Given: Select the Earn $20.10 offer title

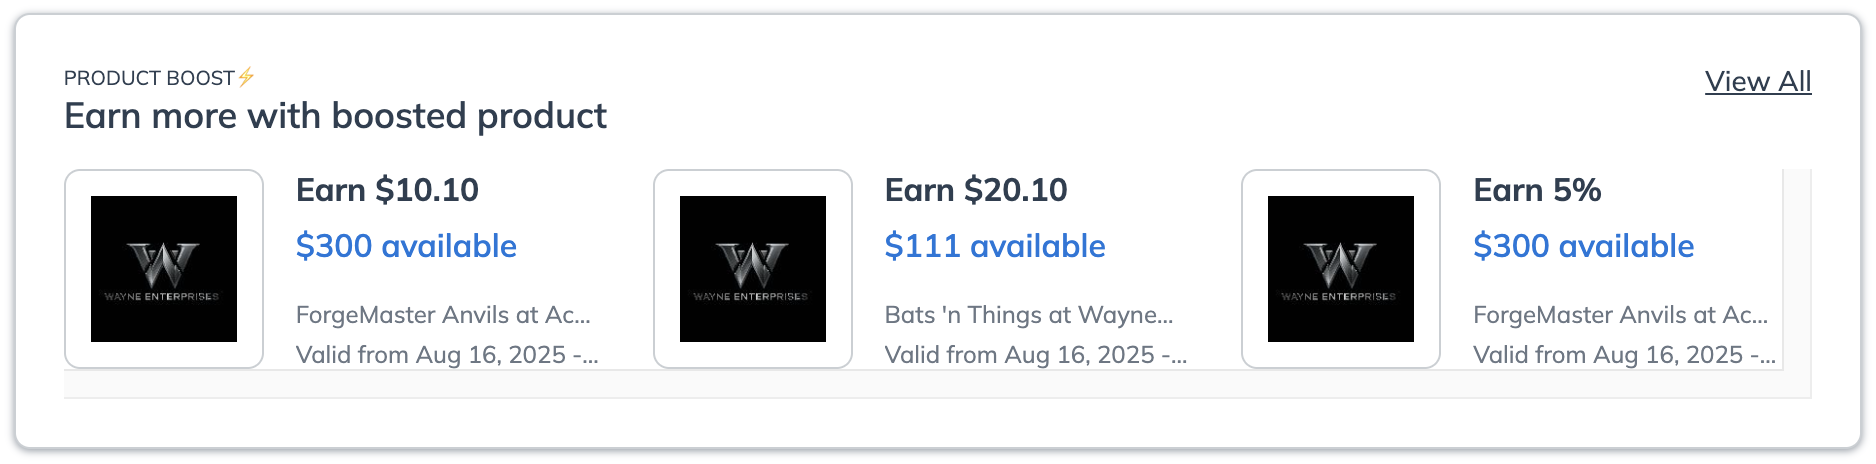Looking at the screenshot, I should coord(976,190).
